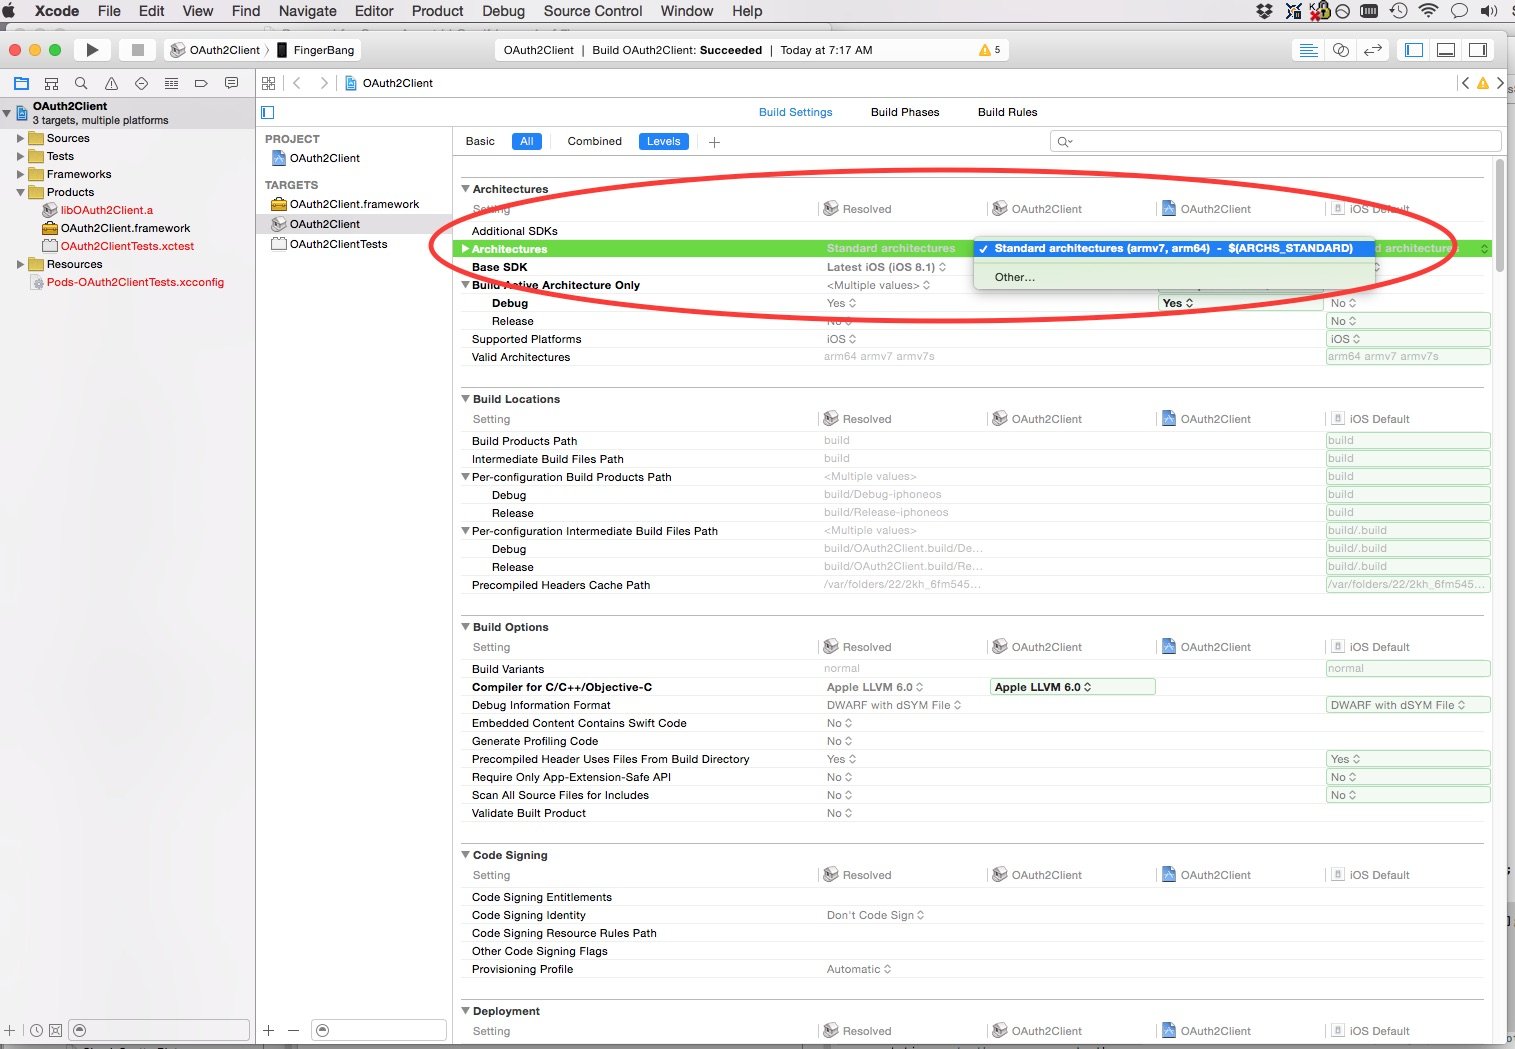This screenshot has height=1049, width=1515.
Task: Expand the Tests group
Action: point(20,157)
